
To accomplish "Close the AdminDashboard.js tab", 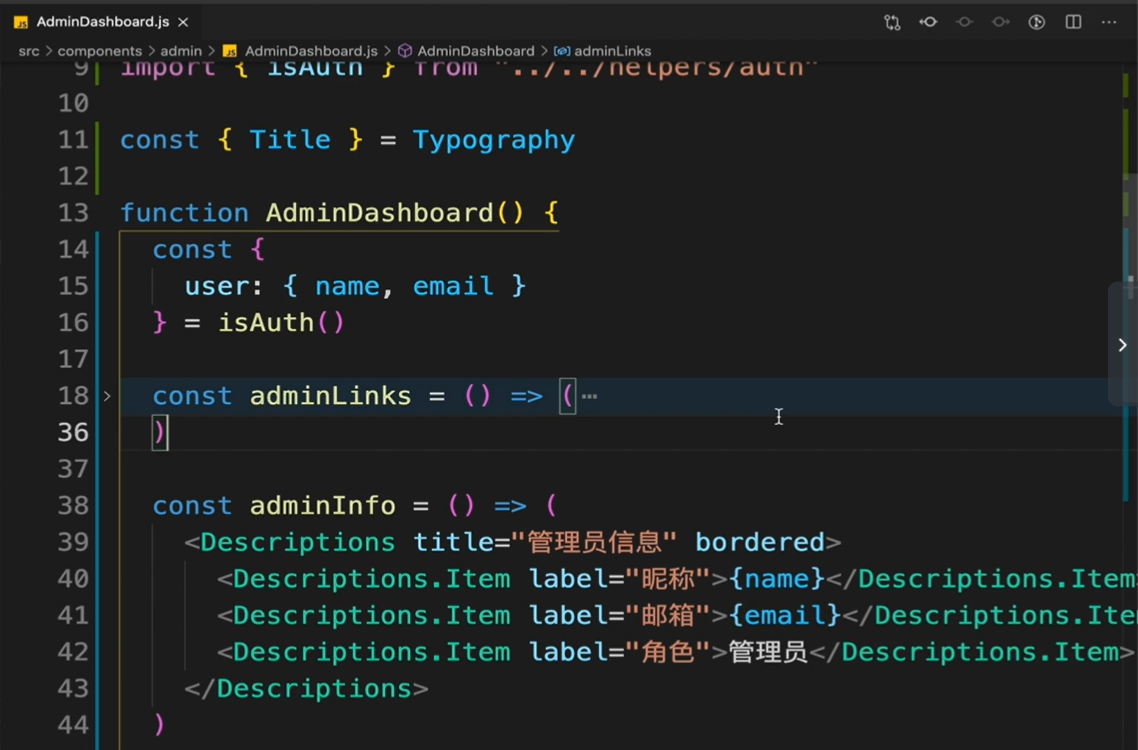I will [184, 23].
